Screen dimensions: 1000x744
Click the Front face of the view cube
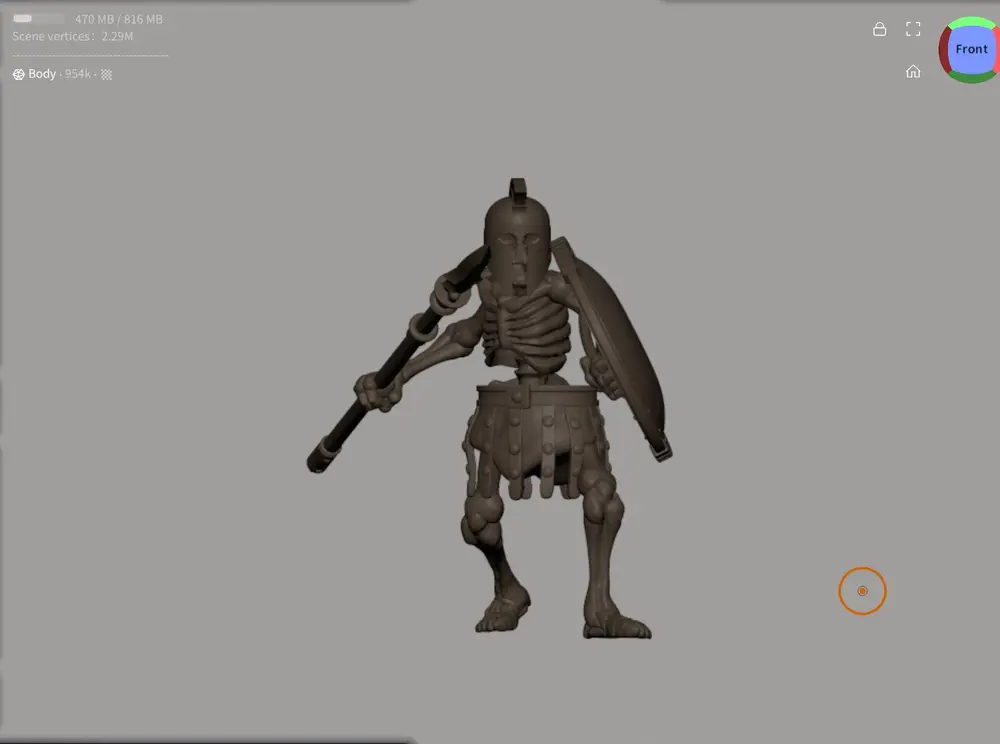click(971, 49)
